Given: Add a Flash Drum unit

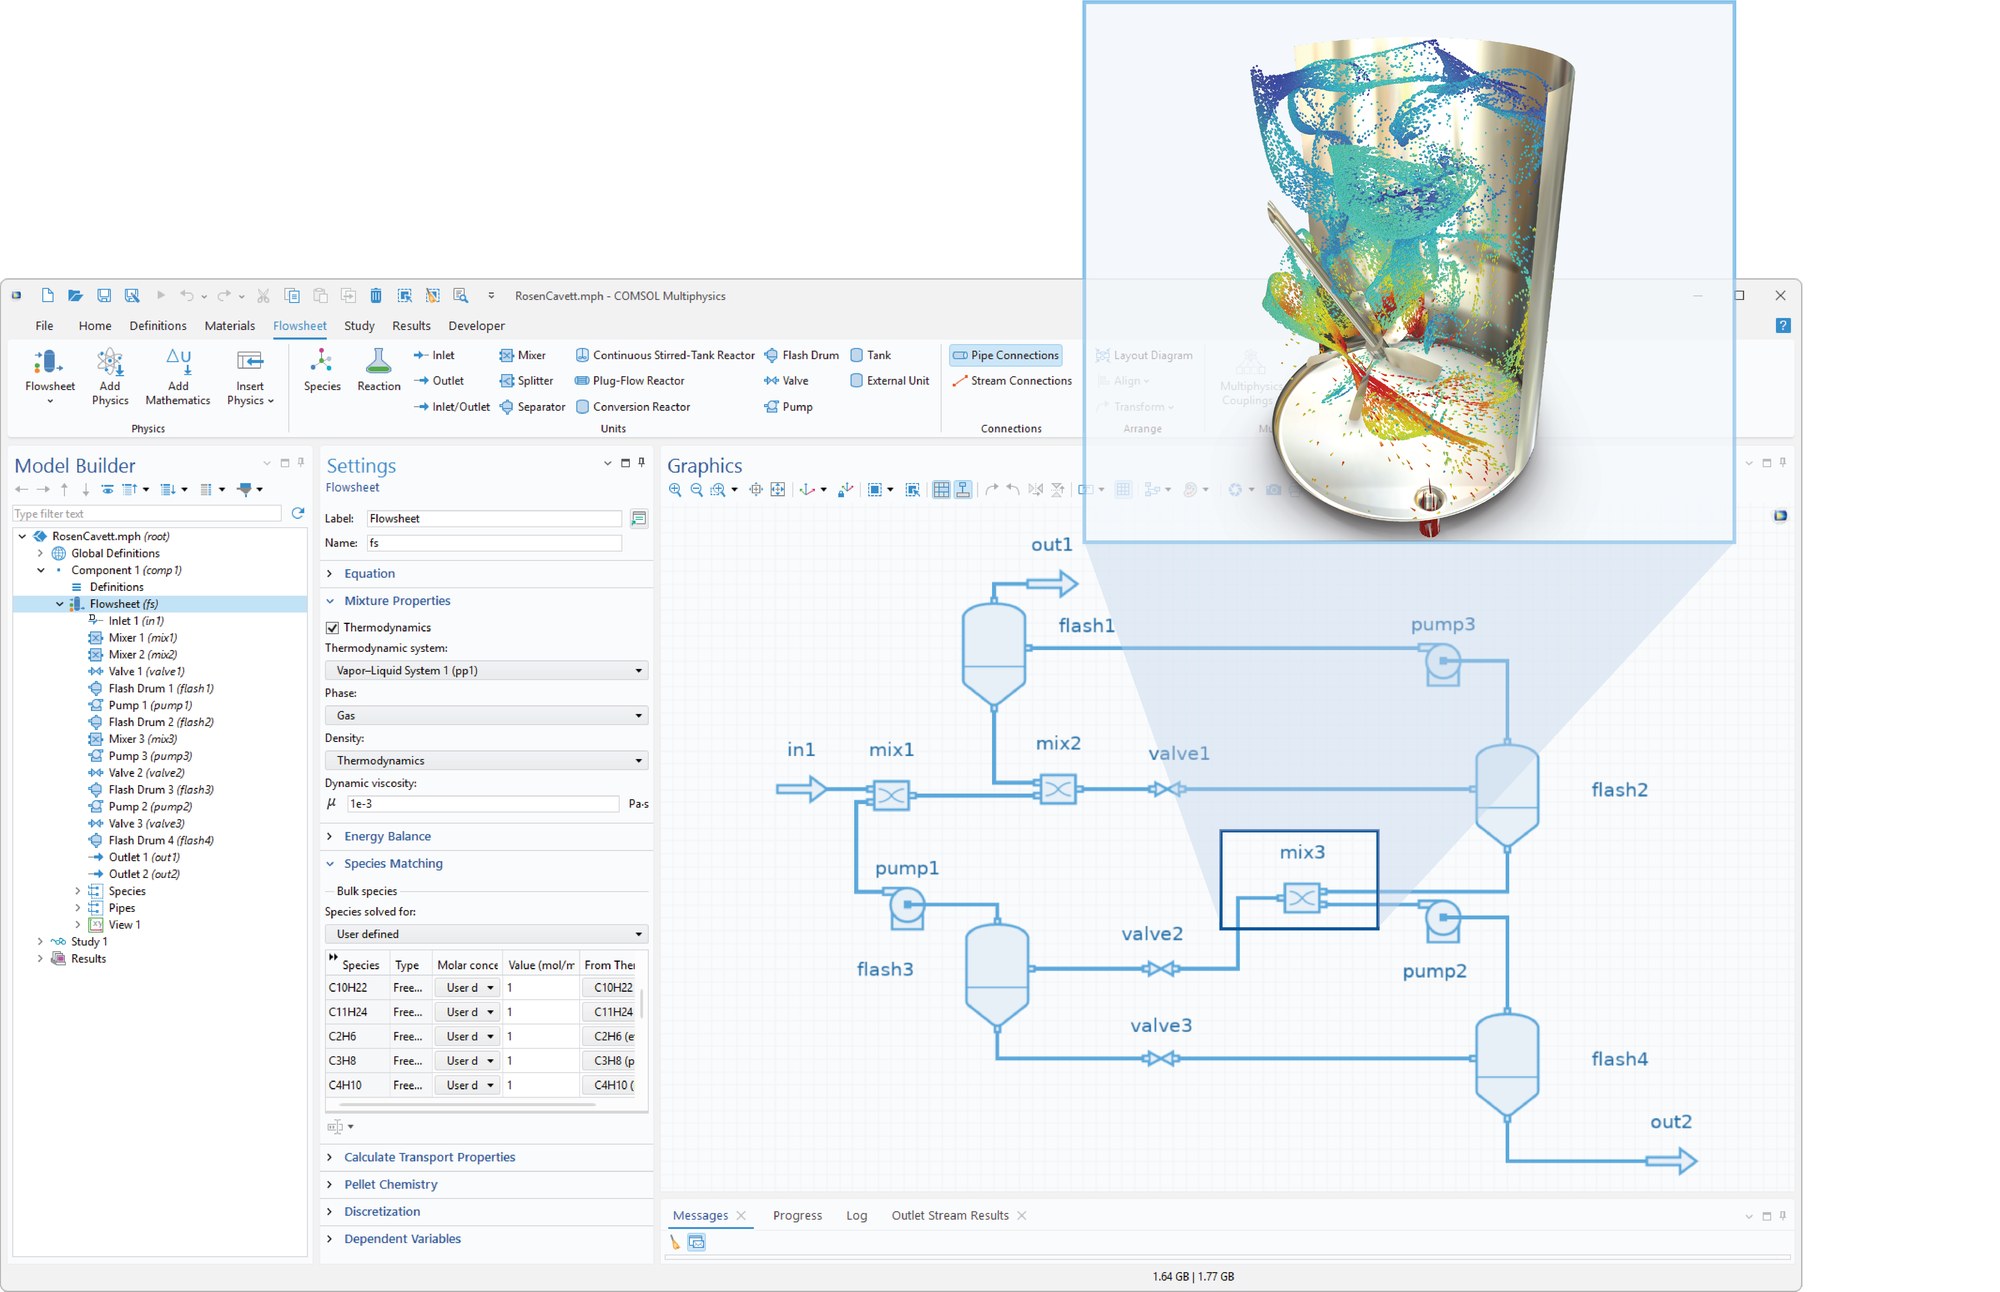Looking at the screenshot, I should click(801, 355).
